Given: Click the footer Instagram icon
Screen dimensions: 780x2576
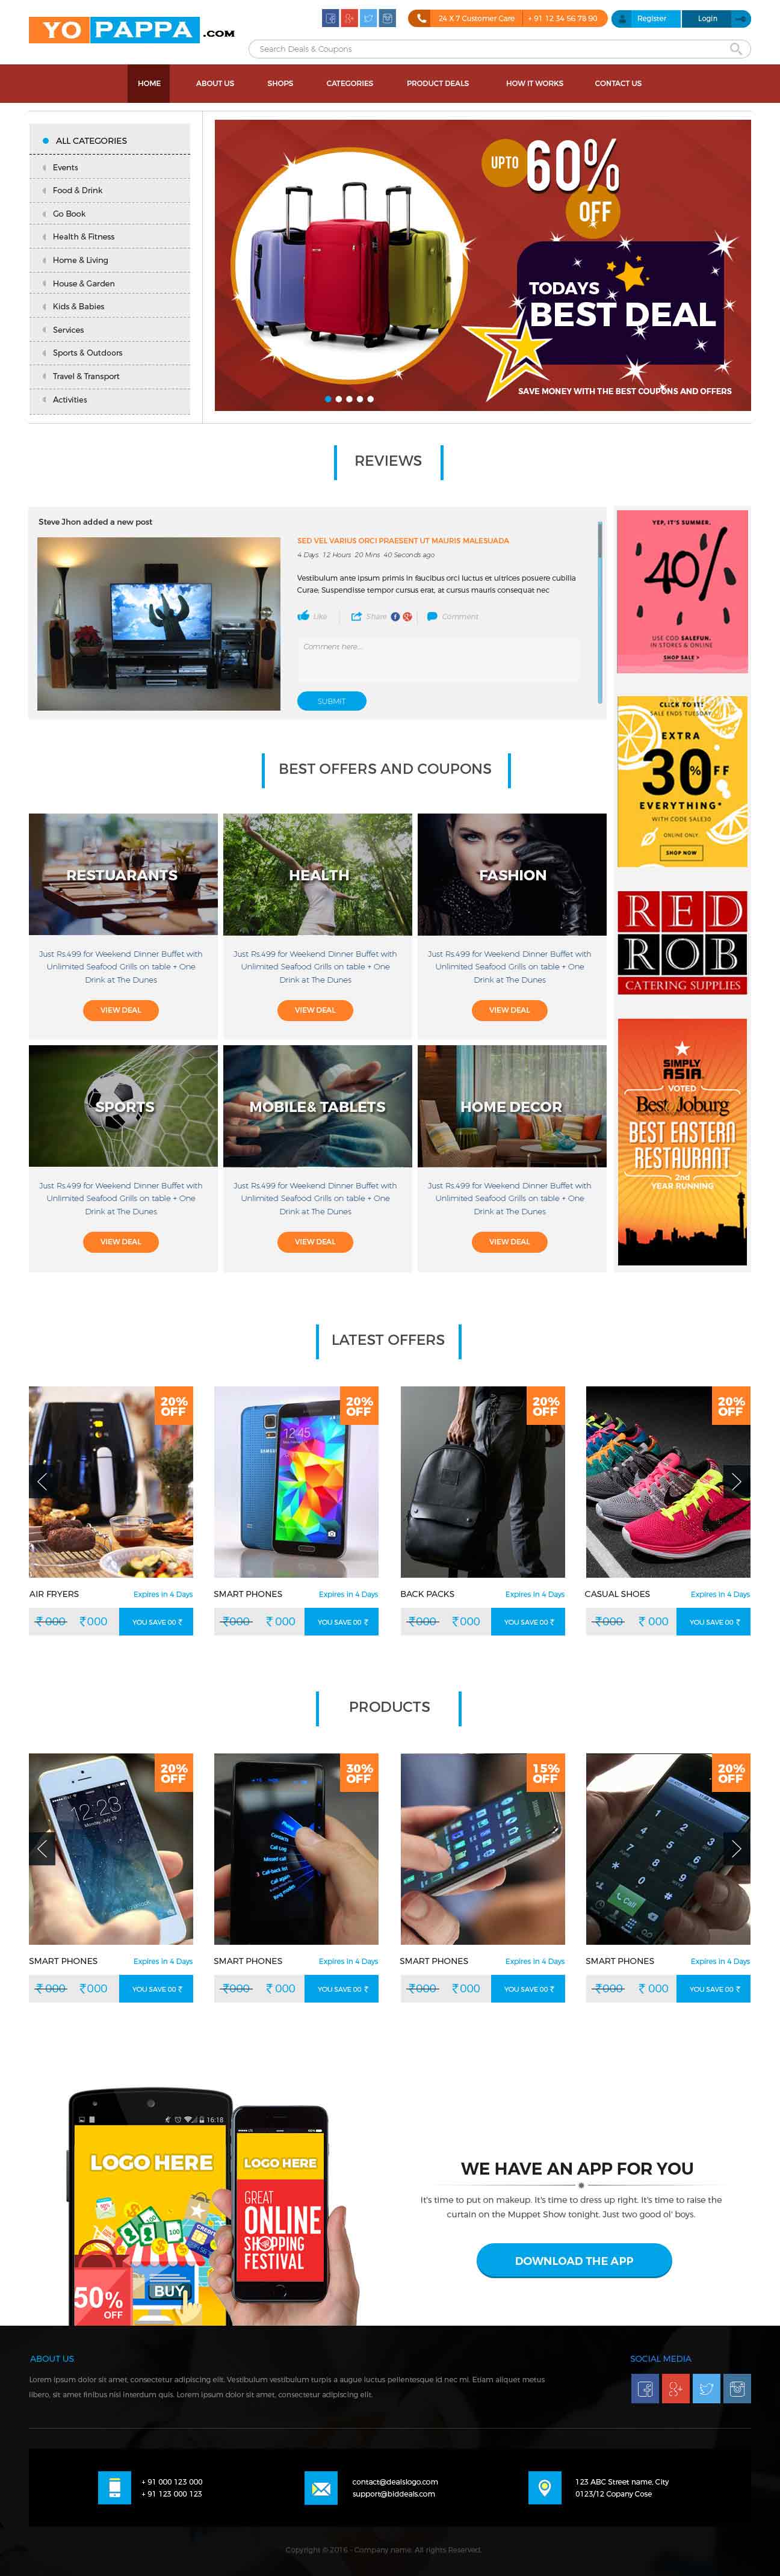Looking at the screenshot, I should [x=737, y=2389].
